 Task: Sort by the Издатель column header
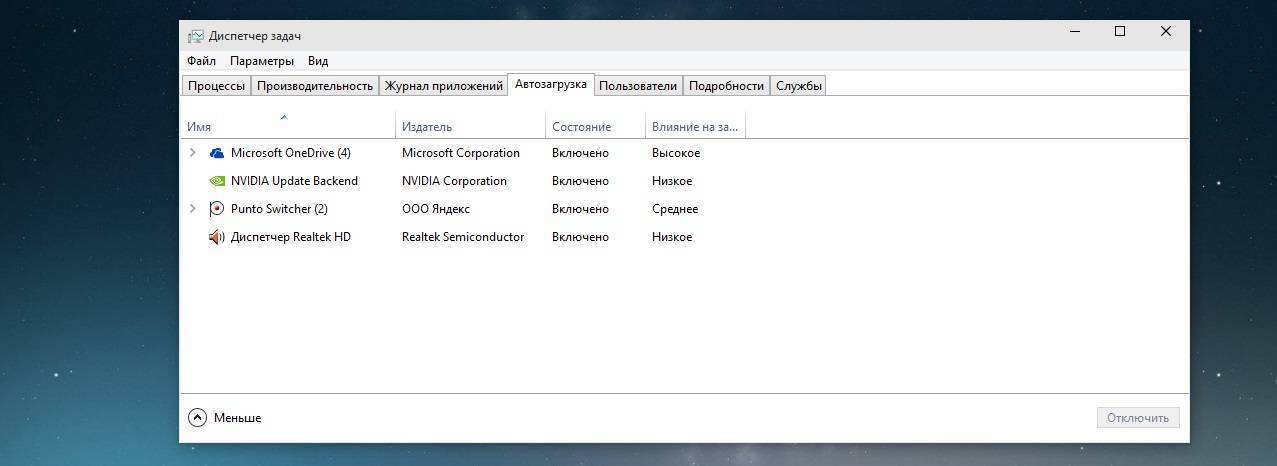[x=471, y=126]
